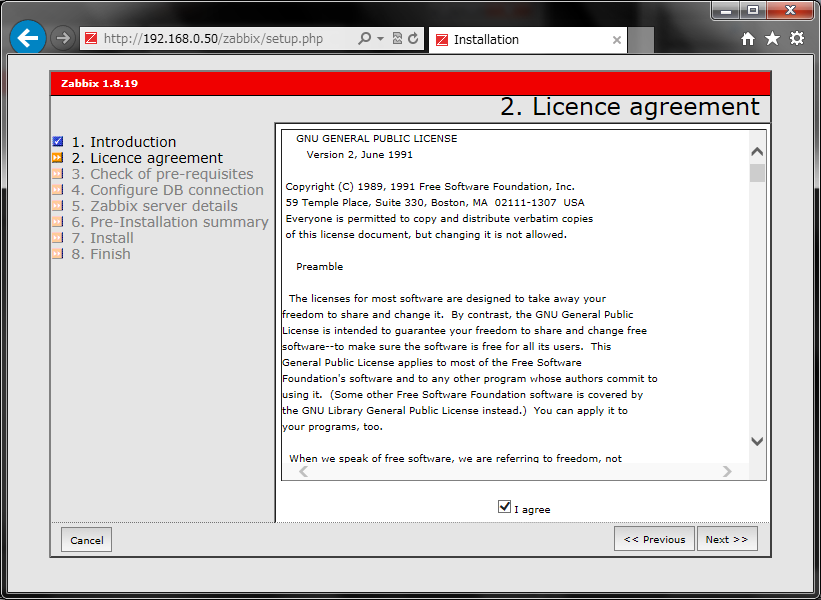Screen dimensions: 821x600
Task: Click the 'Zabbix 1.8.19' header title
Action: click(x=99, y=83)
